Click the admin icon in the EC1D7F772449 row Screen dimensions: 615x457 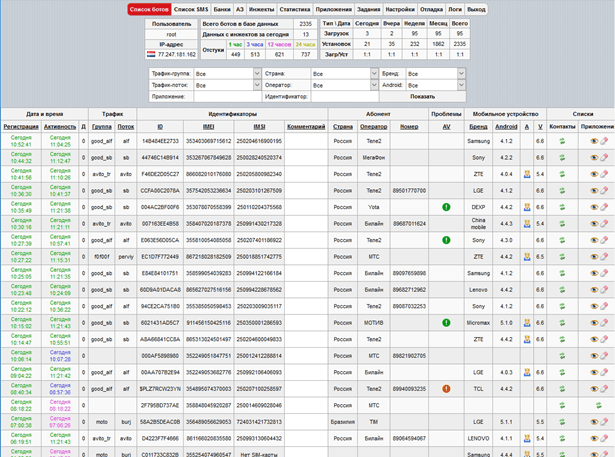(527, 257)
